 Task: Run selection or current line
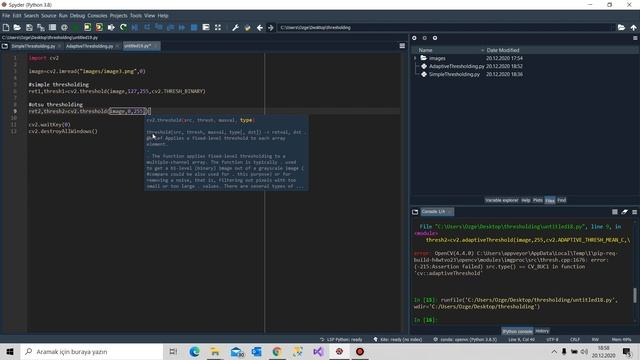coord(111,27)
